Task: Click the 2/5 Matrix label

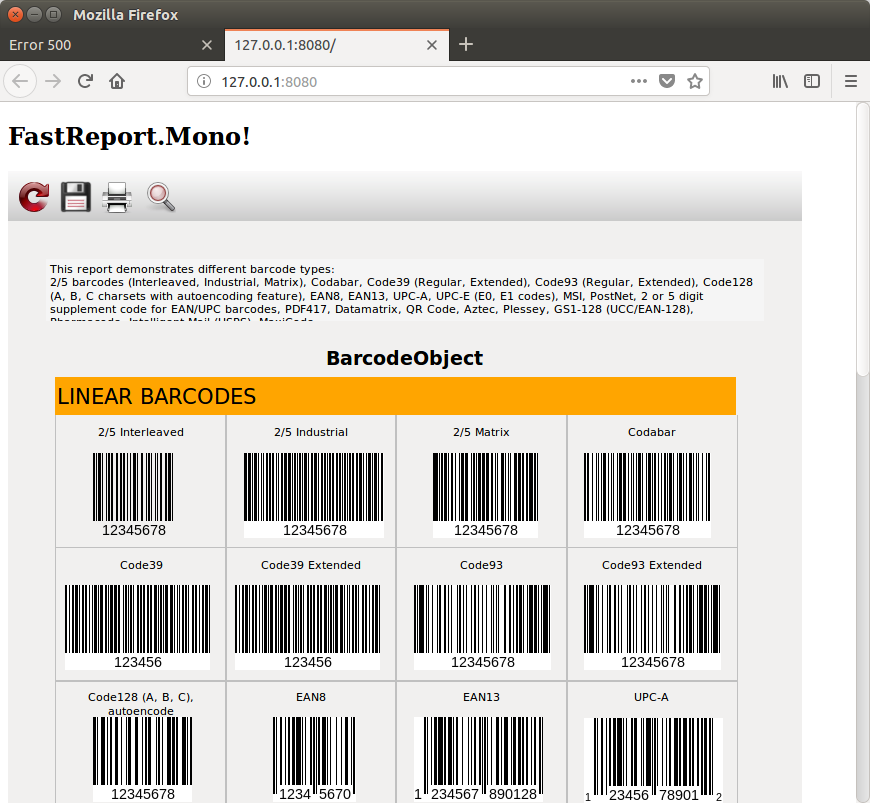Action: click(x=481, y=432)
